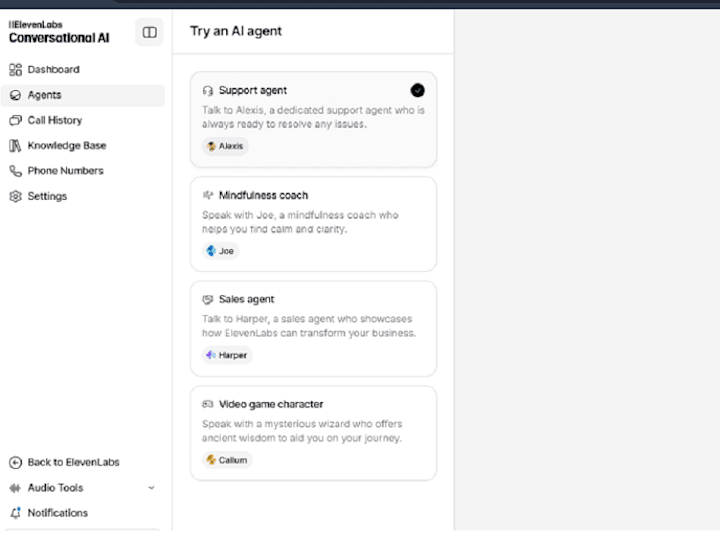Click the Dashboard grid icon
Screen dimensions: 720x540
tap(16, 69)
